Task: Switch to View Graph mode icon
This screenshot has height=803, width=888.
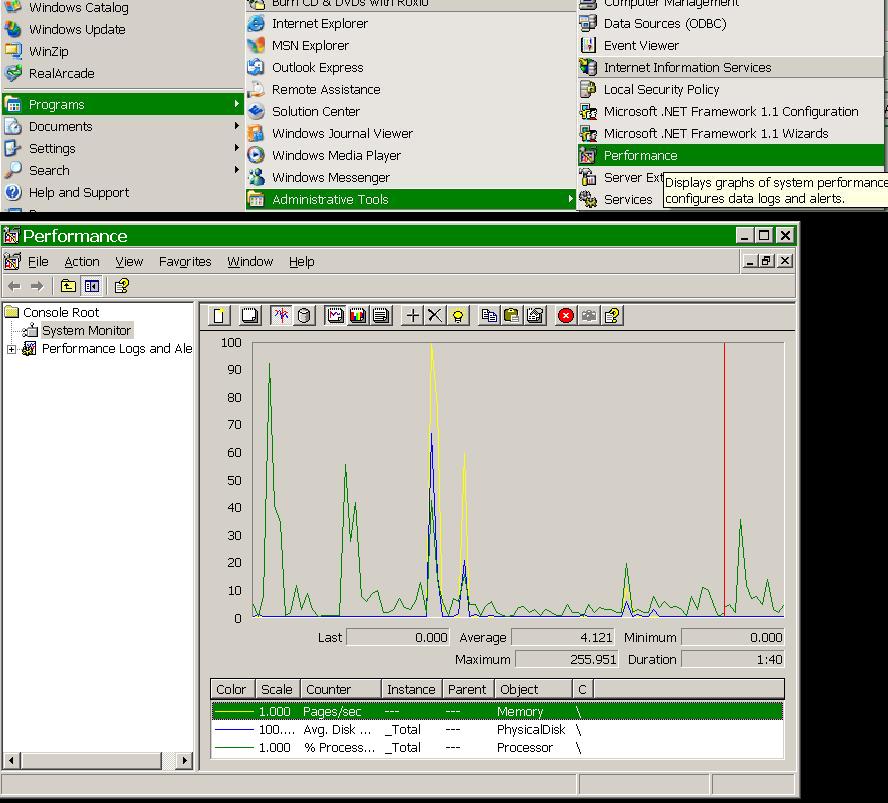Action: [335, 315]
